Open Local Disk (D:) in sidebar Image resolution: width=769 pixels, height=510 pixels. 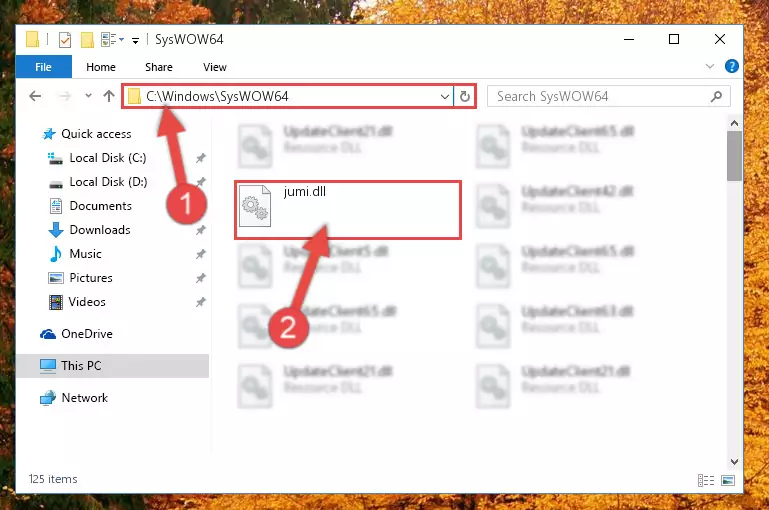coord(108,182)
